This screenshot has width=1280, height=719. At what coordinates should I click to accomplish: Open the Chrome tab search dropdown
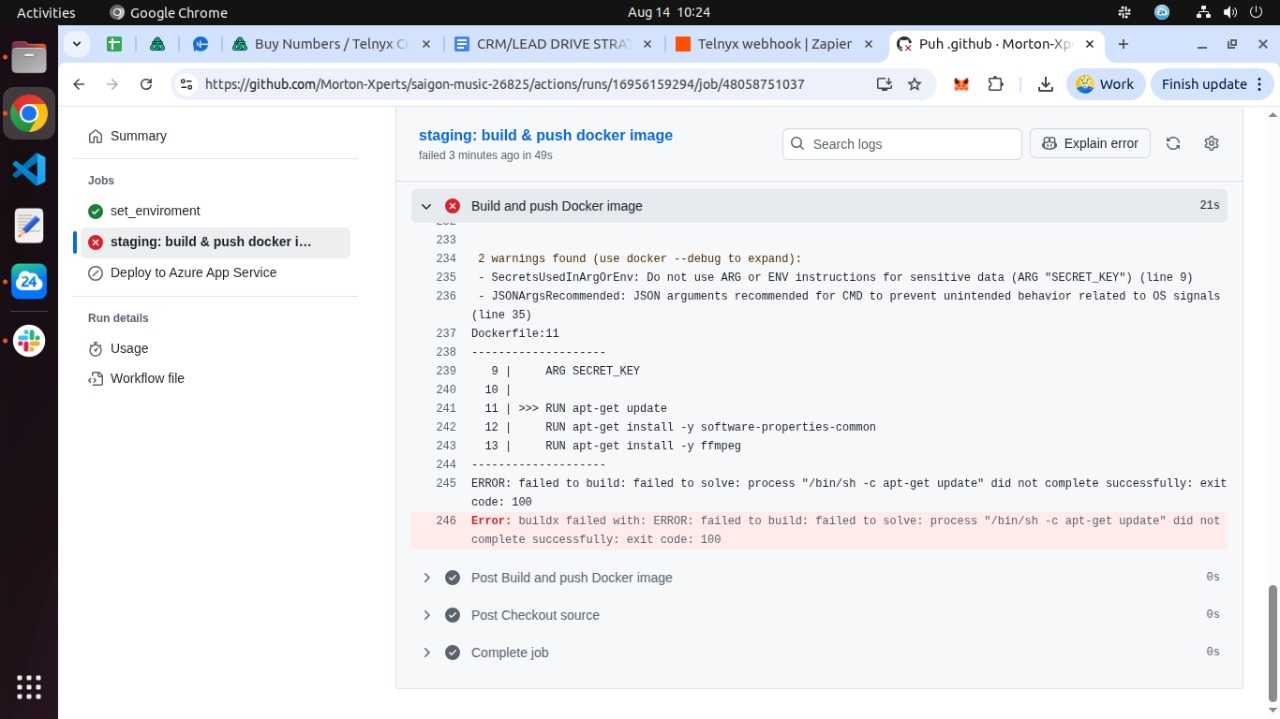77,44
